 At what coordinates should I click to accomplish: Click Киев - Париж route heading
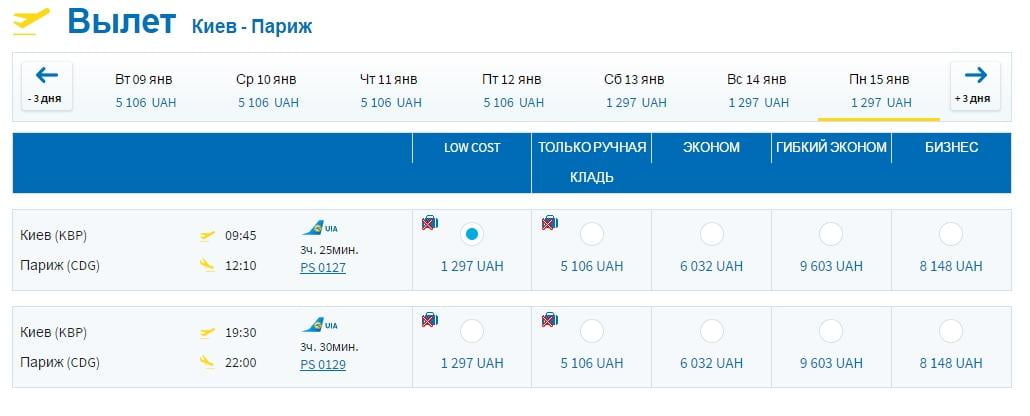pyautogui.click(x=252, y=27)
